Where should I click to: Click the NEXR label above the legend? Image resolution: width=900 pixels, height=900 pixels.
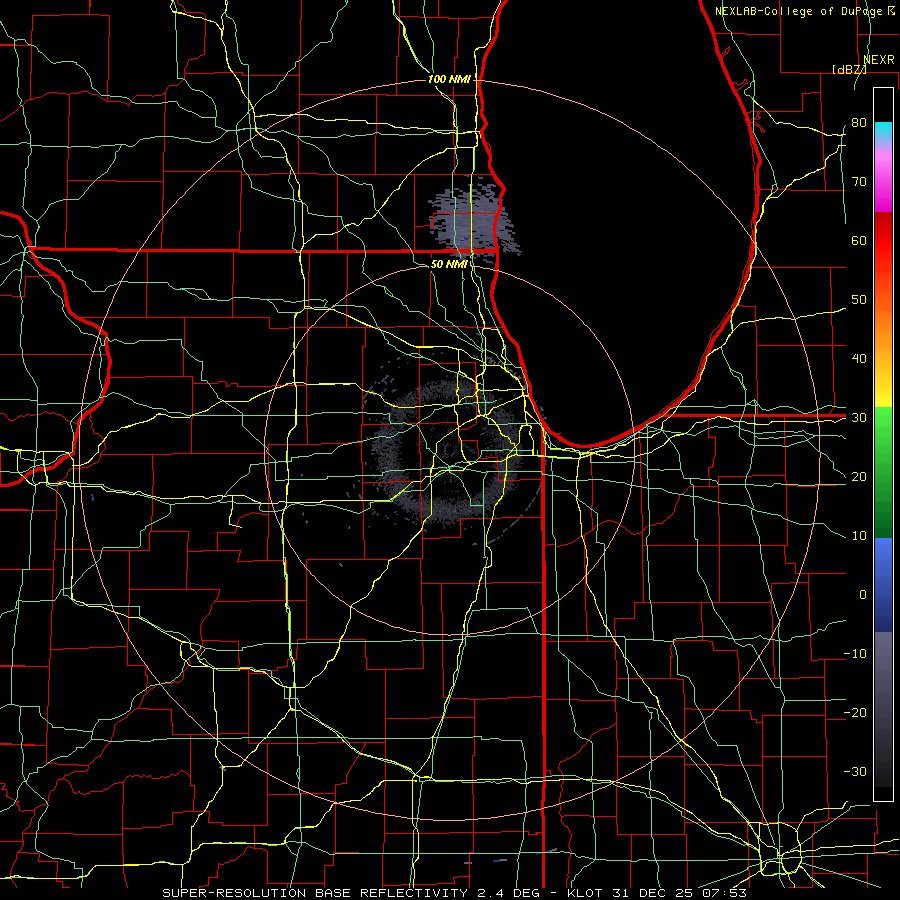point(878,60)
